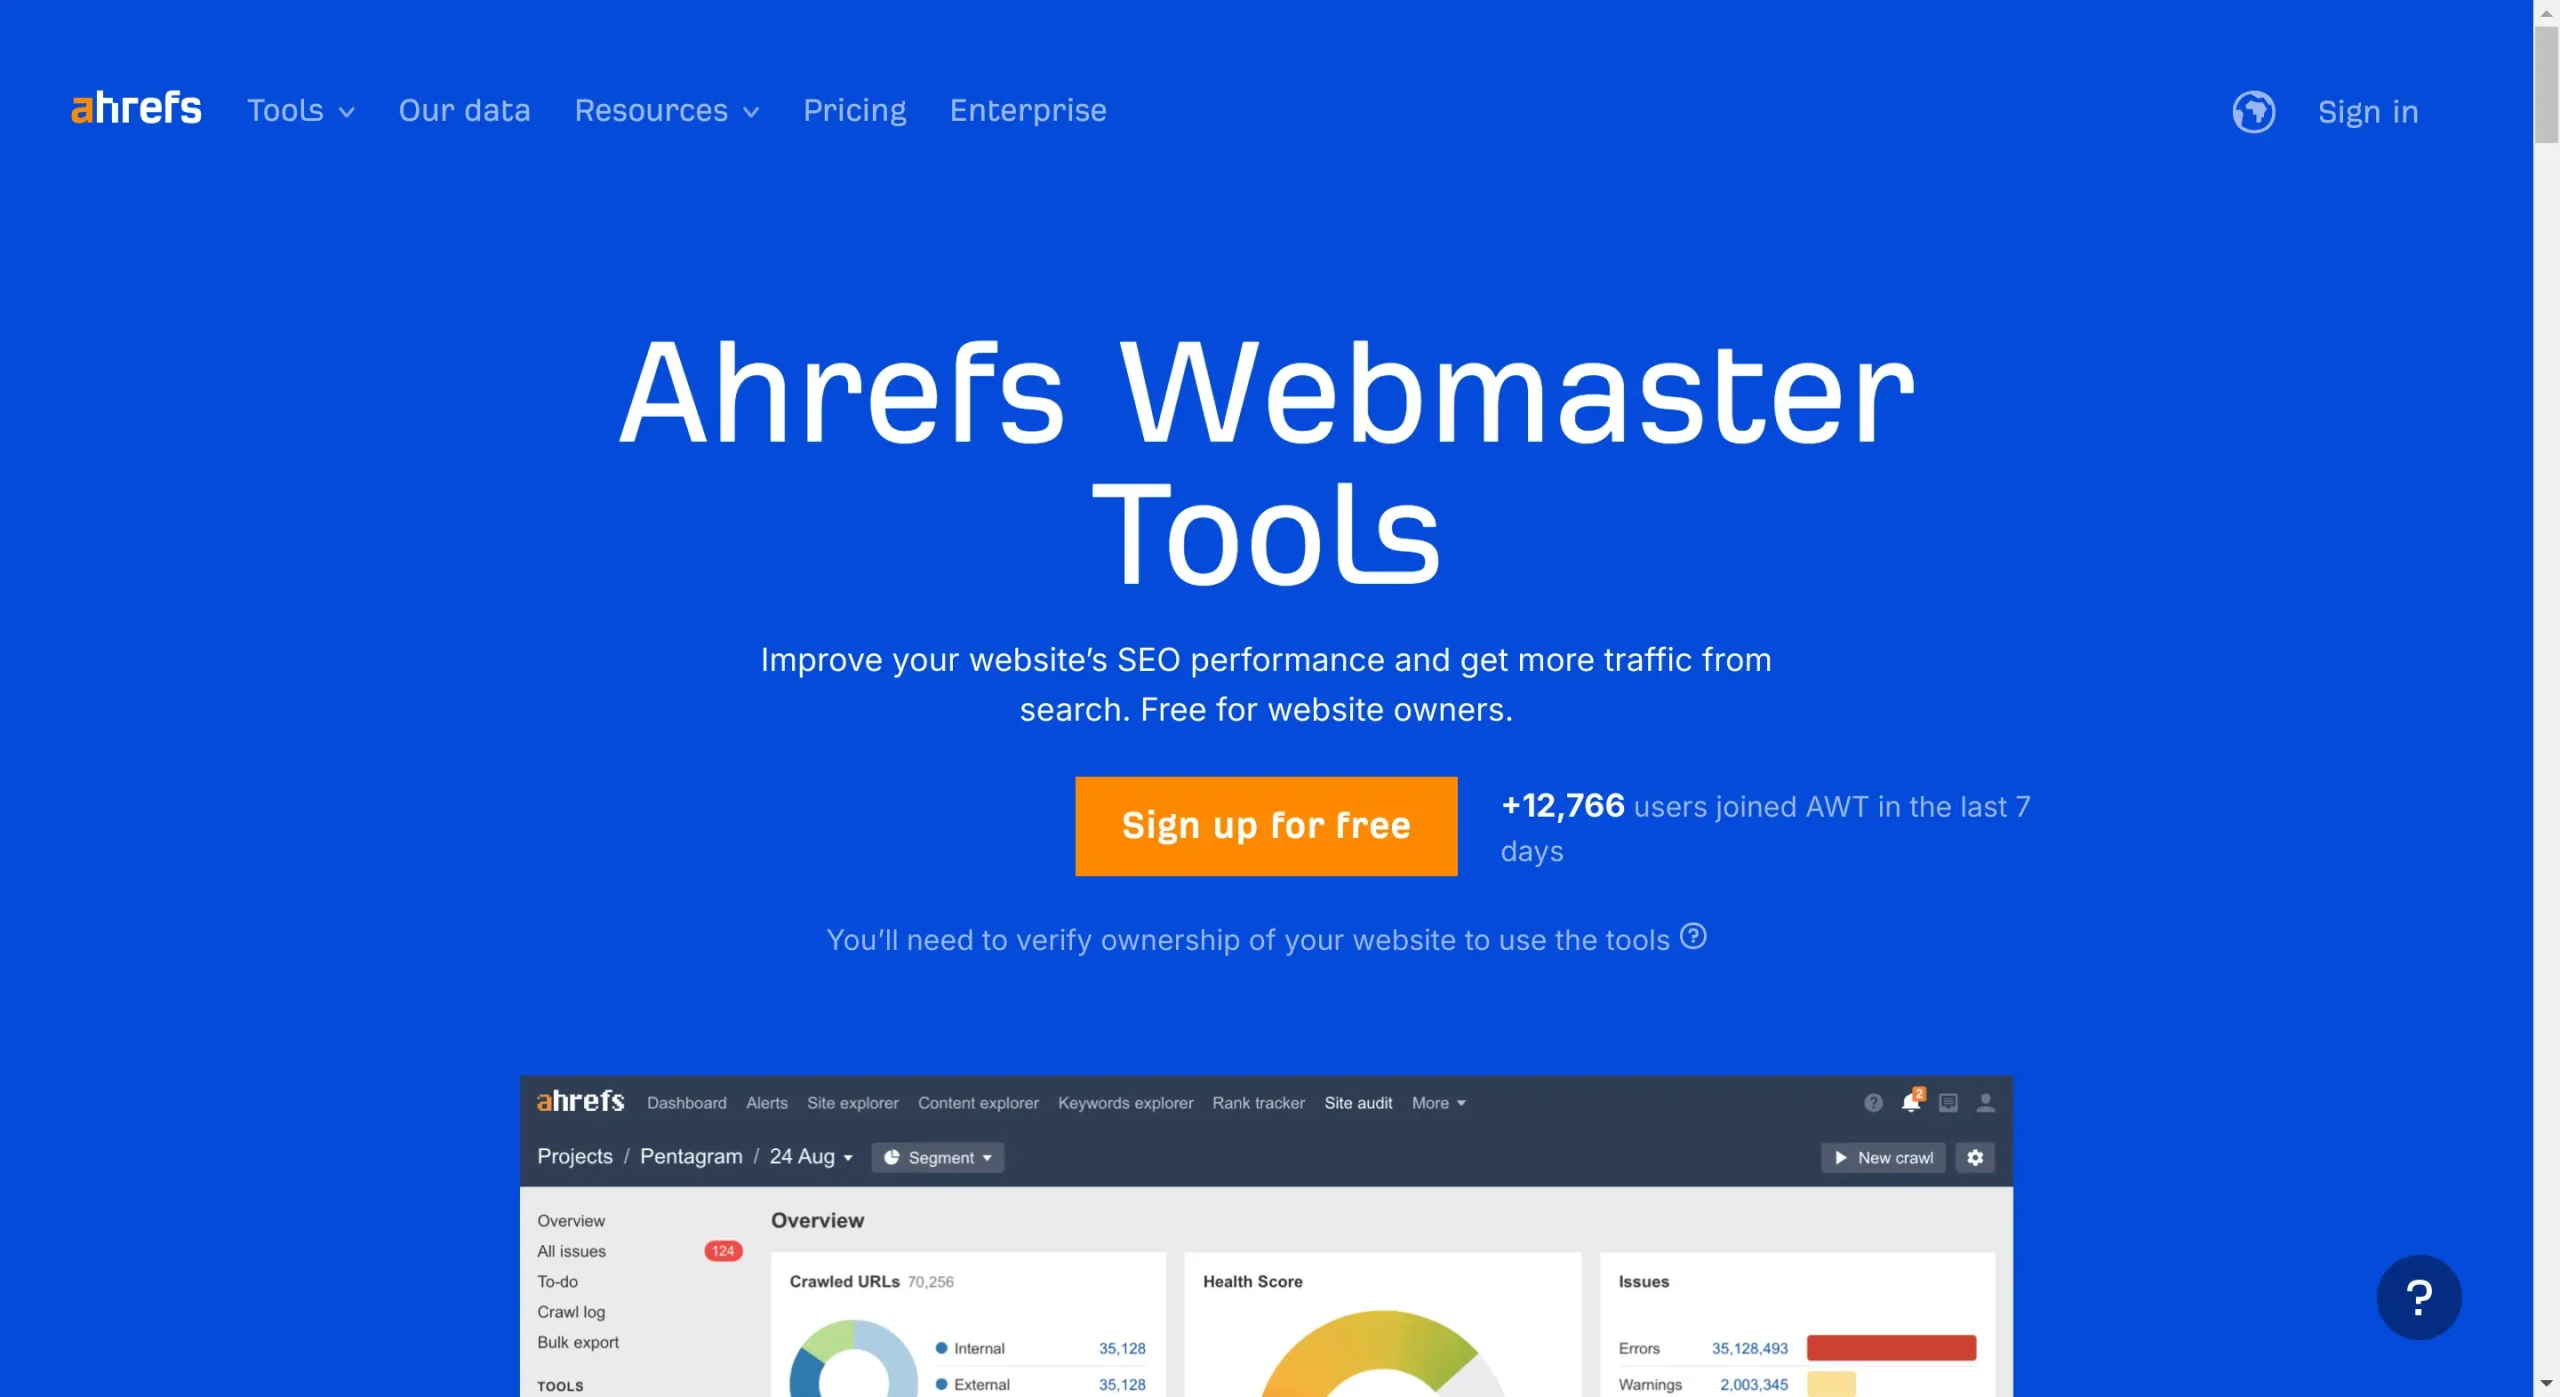Image resolution: width=2560 pixels, height=1397 pixels.
Task: Click the Overview sidebar item
Action: tap(571, 1220)
